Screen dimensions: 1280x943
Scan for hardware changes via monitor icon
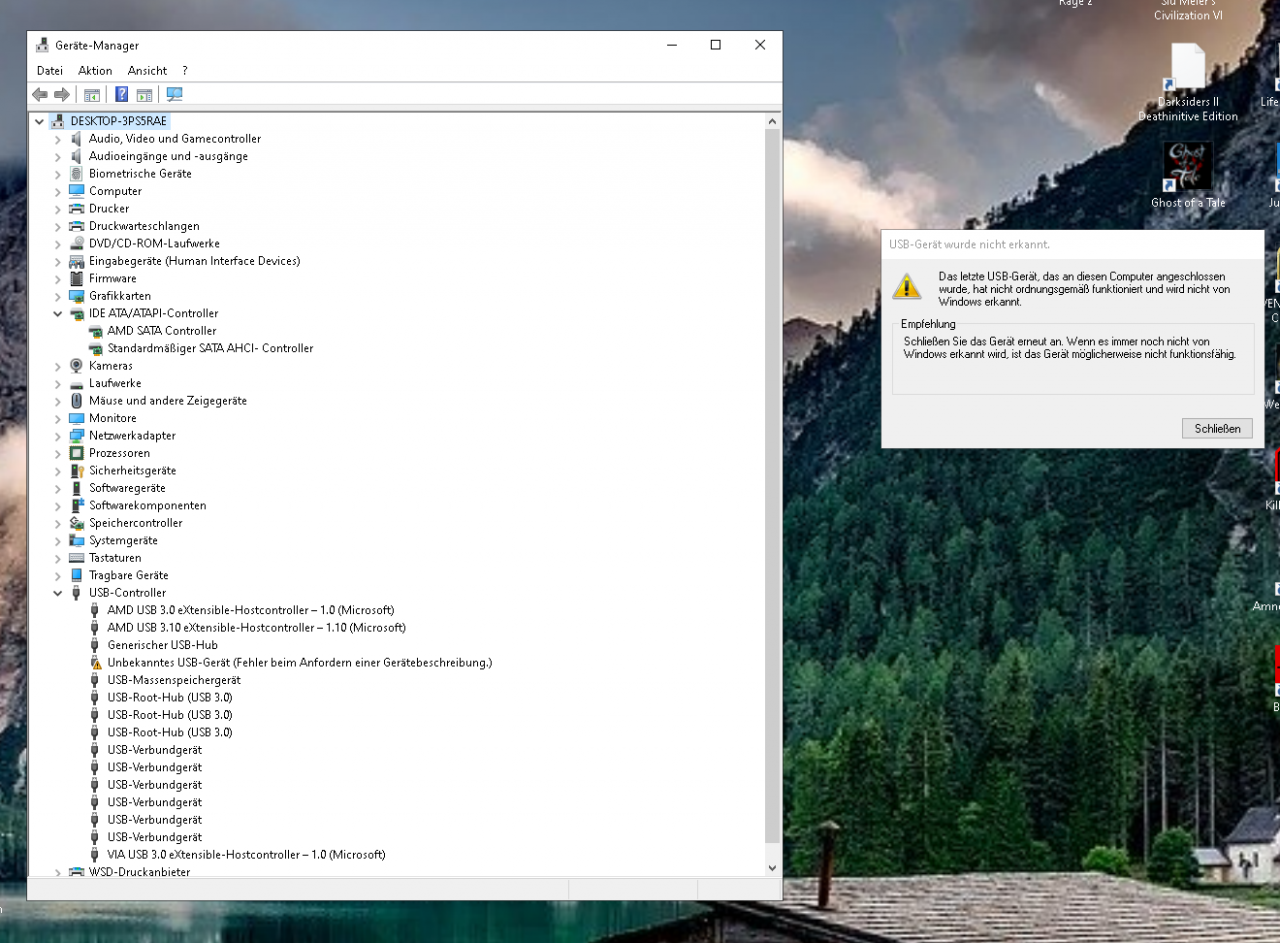tap(175, 94)
